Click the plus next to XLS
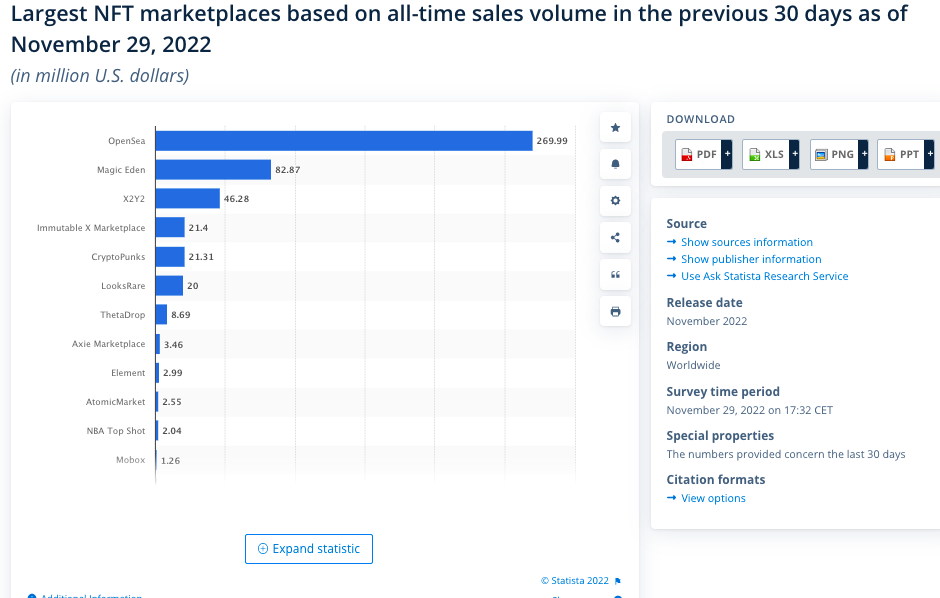This screenshot has width=940, height=598. 794,155
